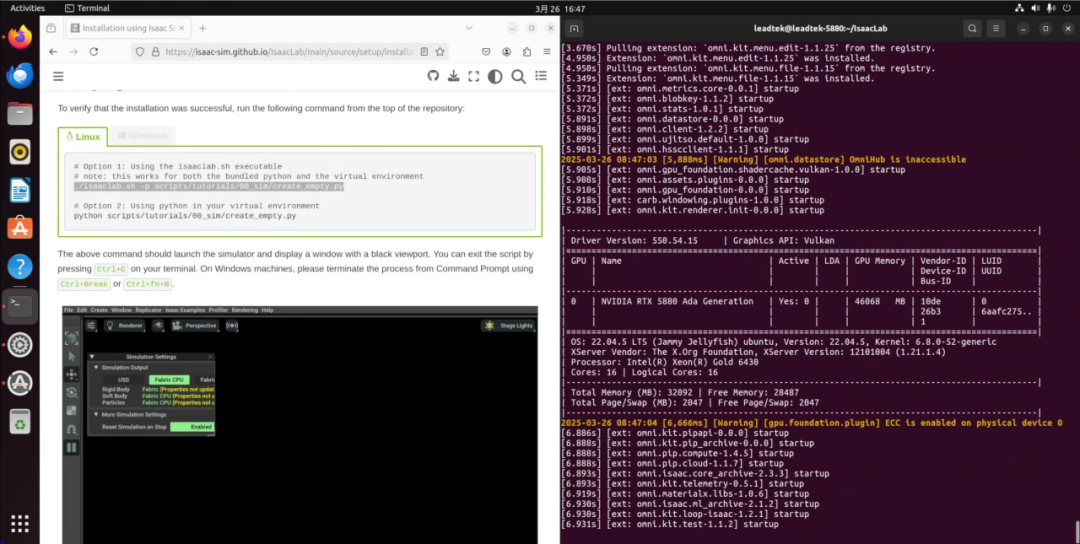Click the padlock site information icon
This screenshot has width=1080, height=544.
[x=155, y=52]
